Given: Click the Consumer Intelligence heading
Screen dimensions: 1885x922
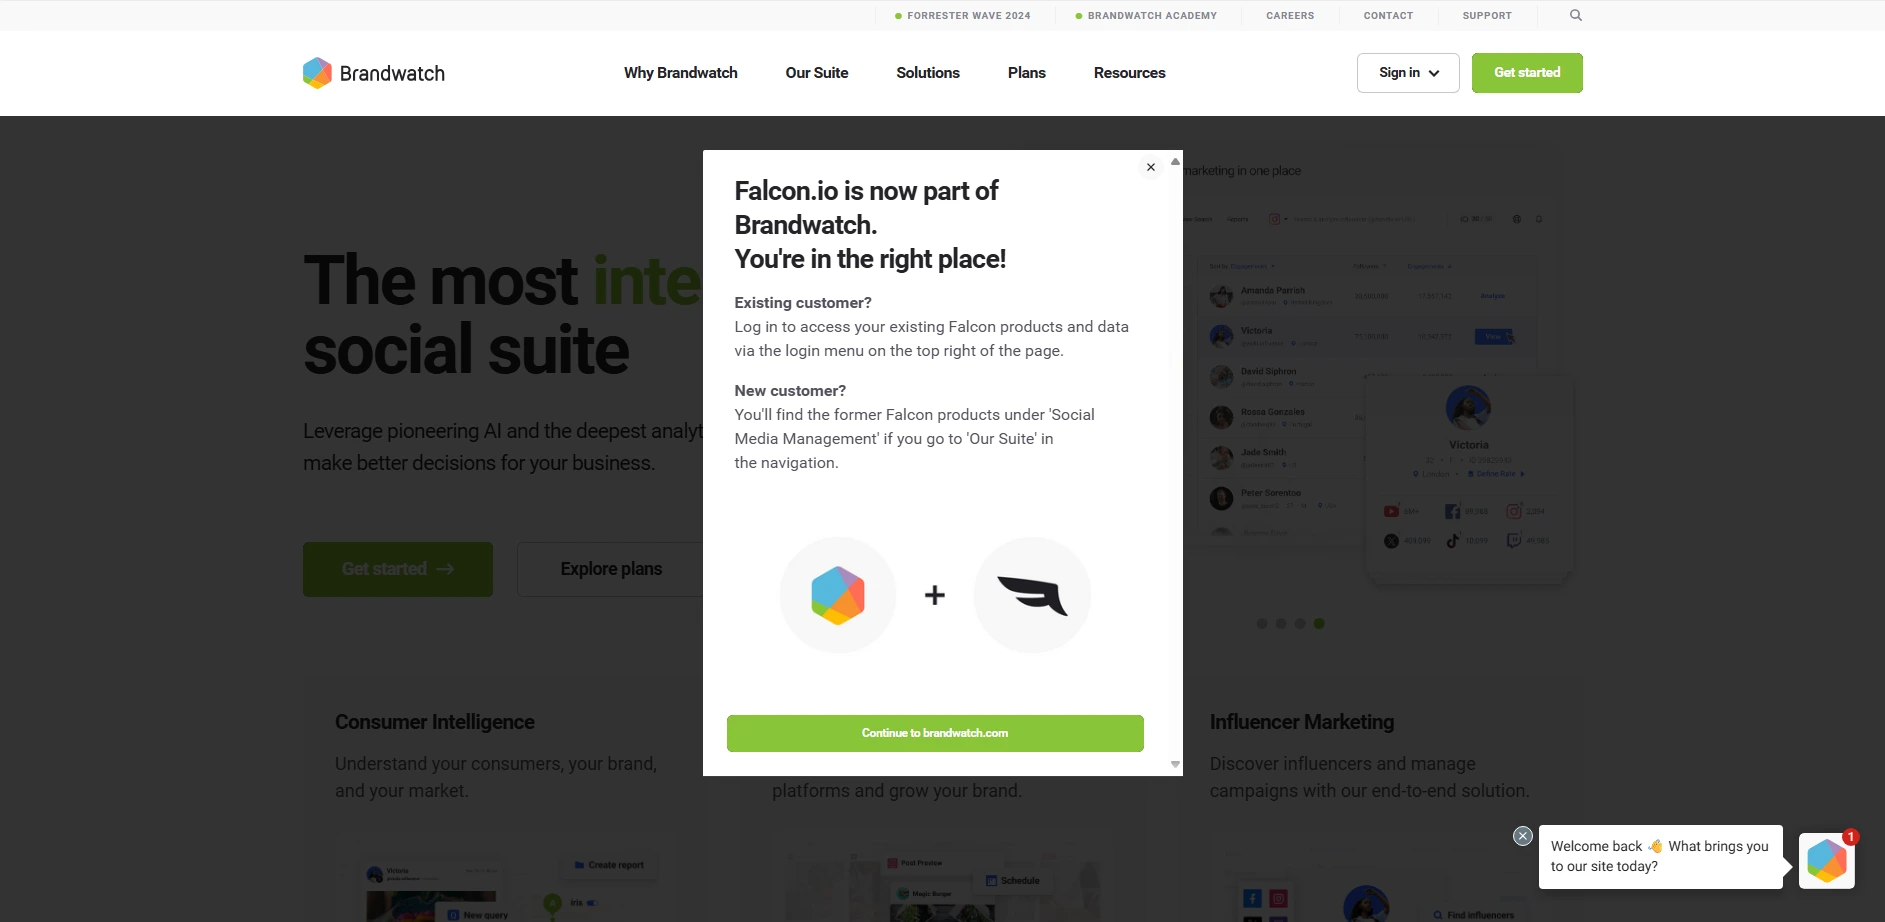Looking at the screenshot, I should click(x=435, y=722).
